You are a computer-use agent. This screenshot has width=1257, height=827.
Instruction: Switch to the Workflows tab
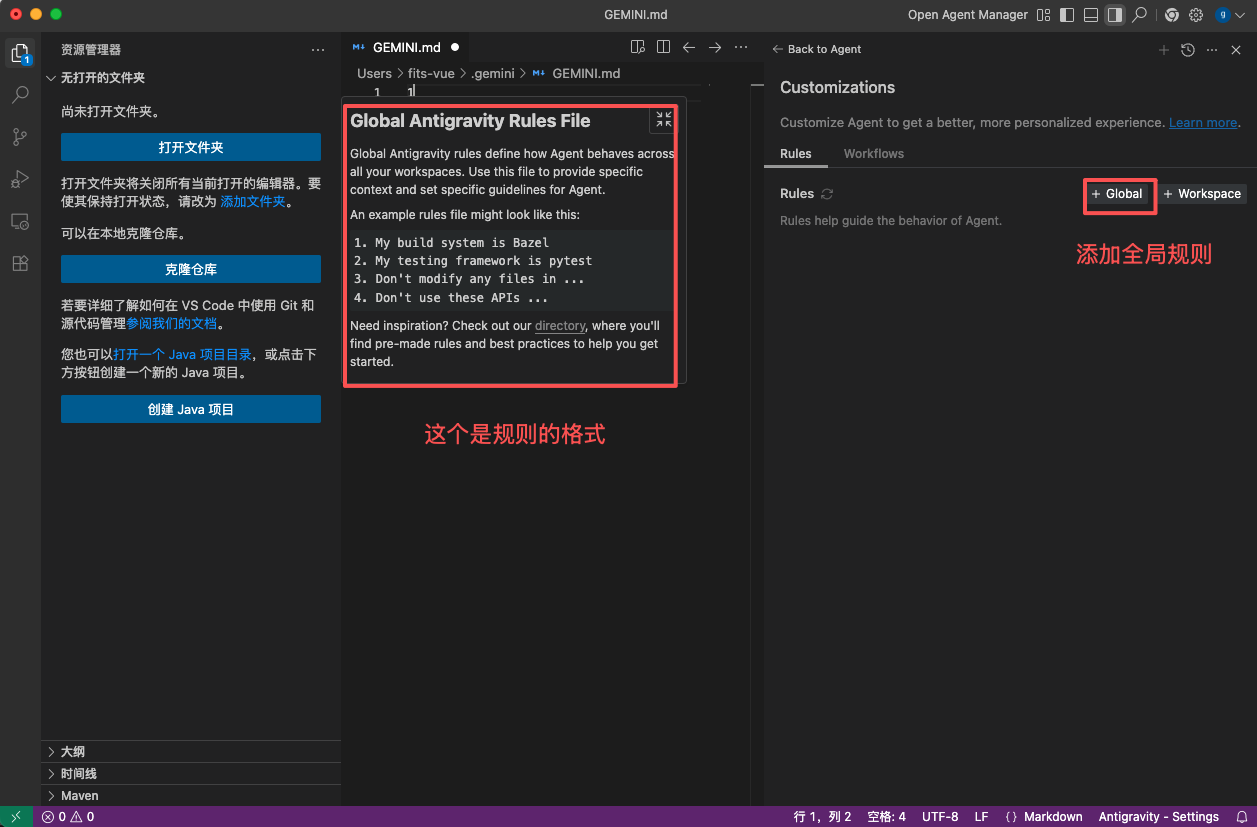point(873,154)
